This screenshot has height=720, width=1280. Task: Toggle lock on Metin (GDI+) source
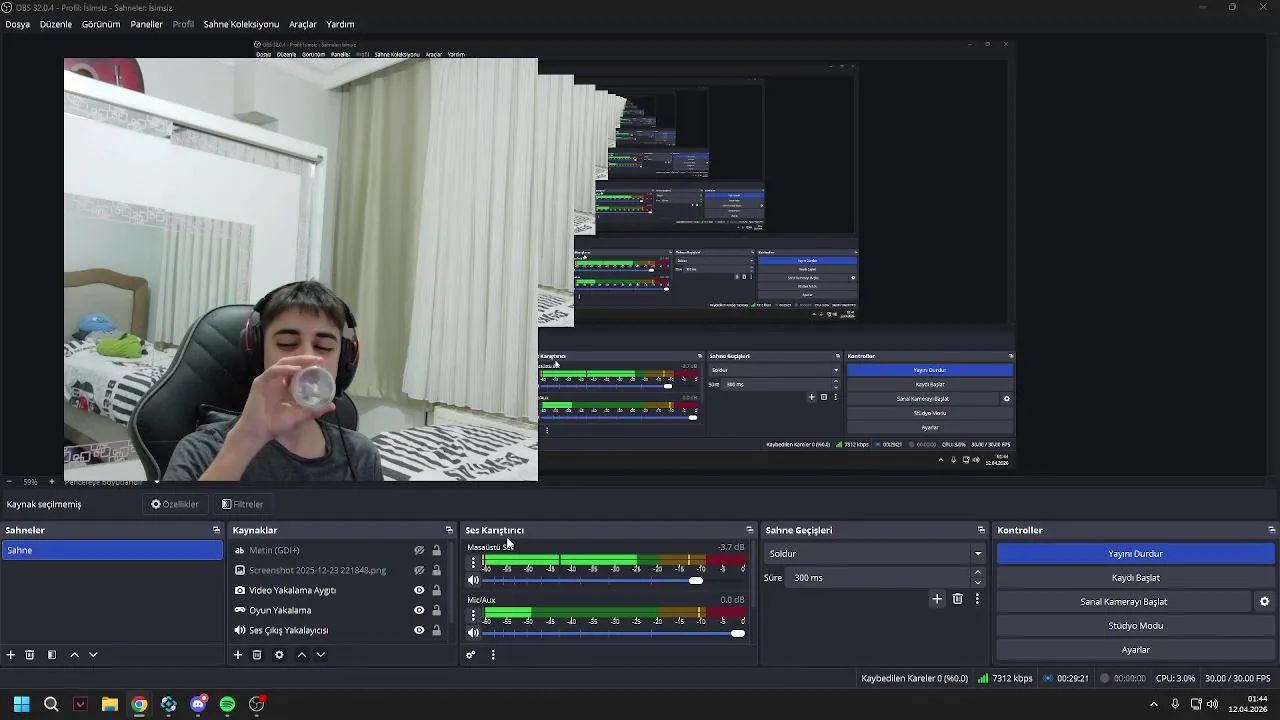click(x=436, y=551)
